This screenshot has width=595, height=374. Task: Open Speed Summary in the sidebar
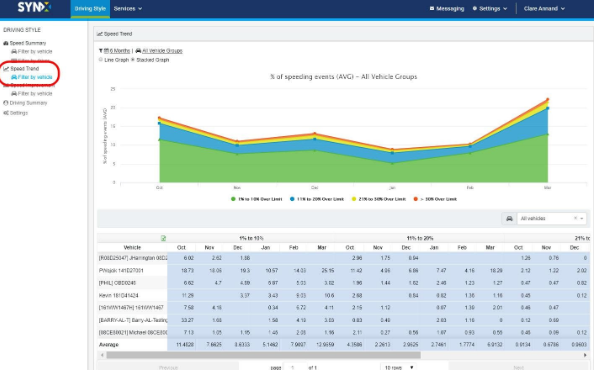tap(25, 43)
